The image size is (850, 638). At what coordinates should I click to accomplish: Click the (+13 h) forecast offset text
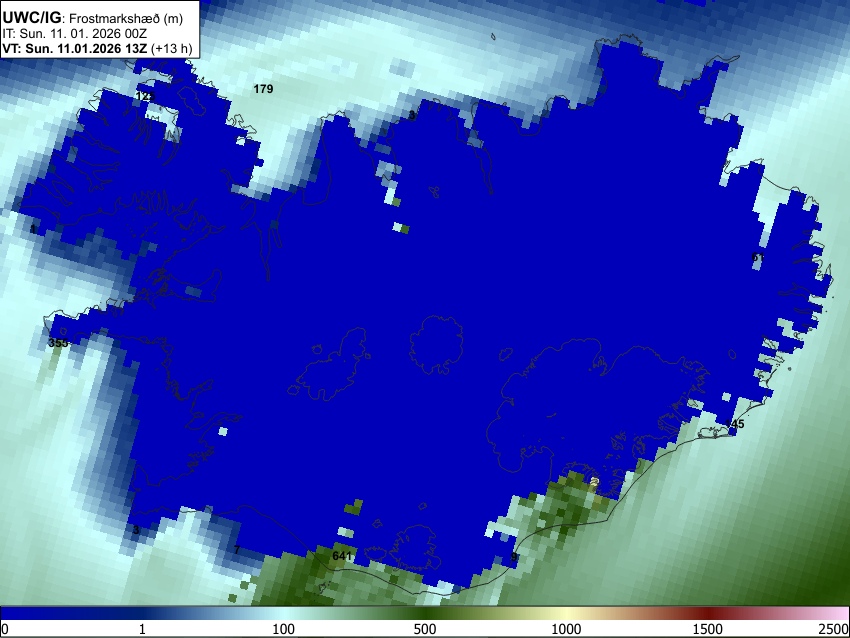point(171,48)
